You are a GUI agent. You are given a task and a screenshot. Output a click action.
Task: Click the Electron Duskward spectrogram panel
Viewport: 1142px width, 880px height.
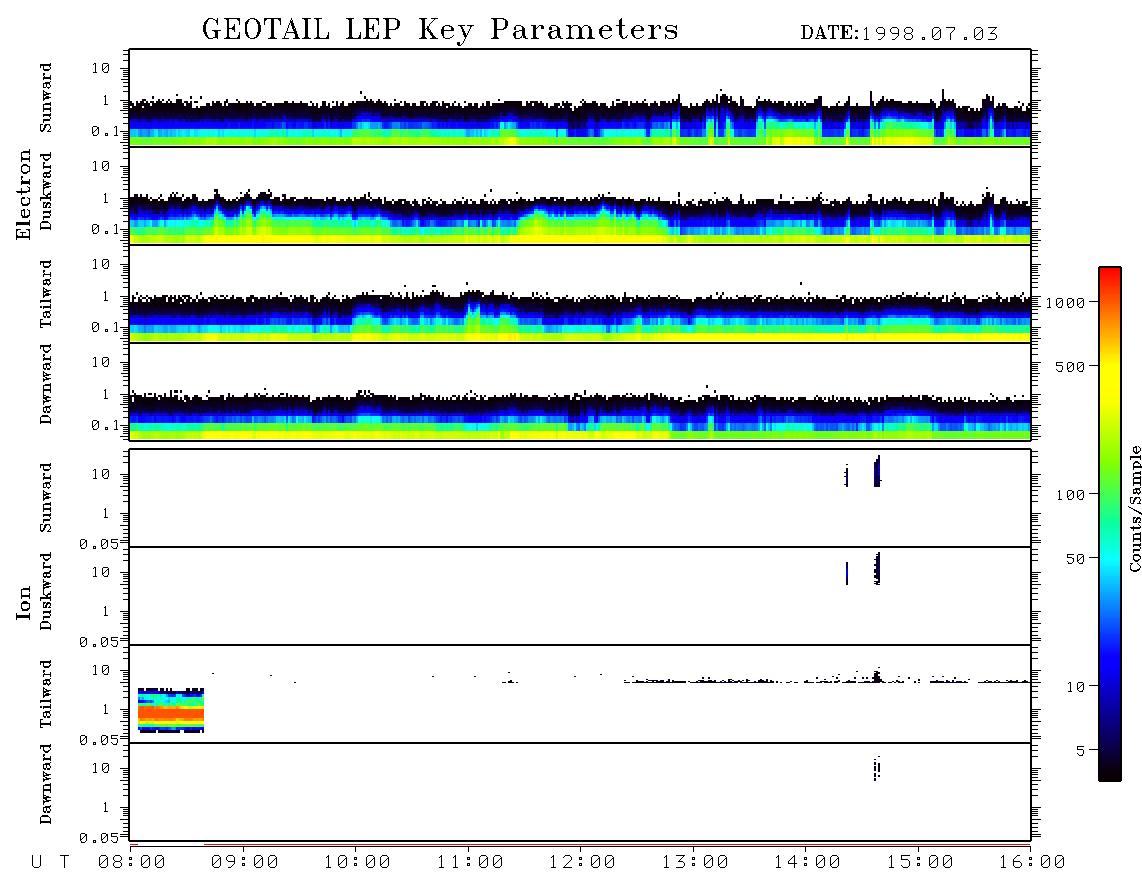580,196
